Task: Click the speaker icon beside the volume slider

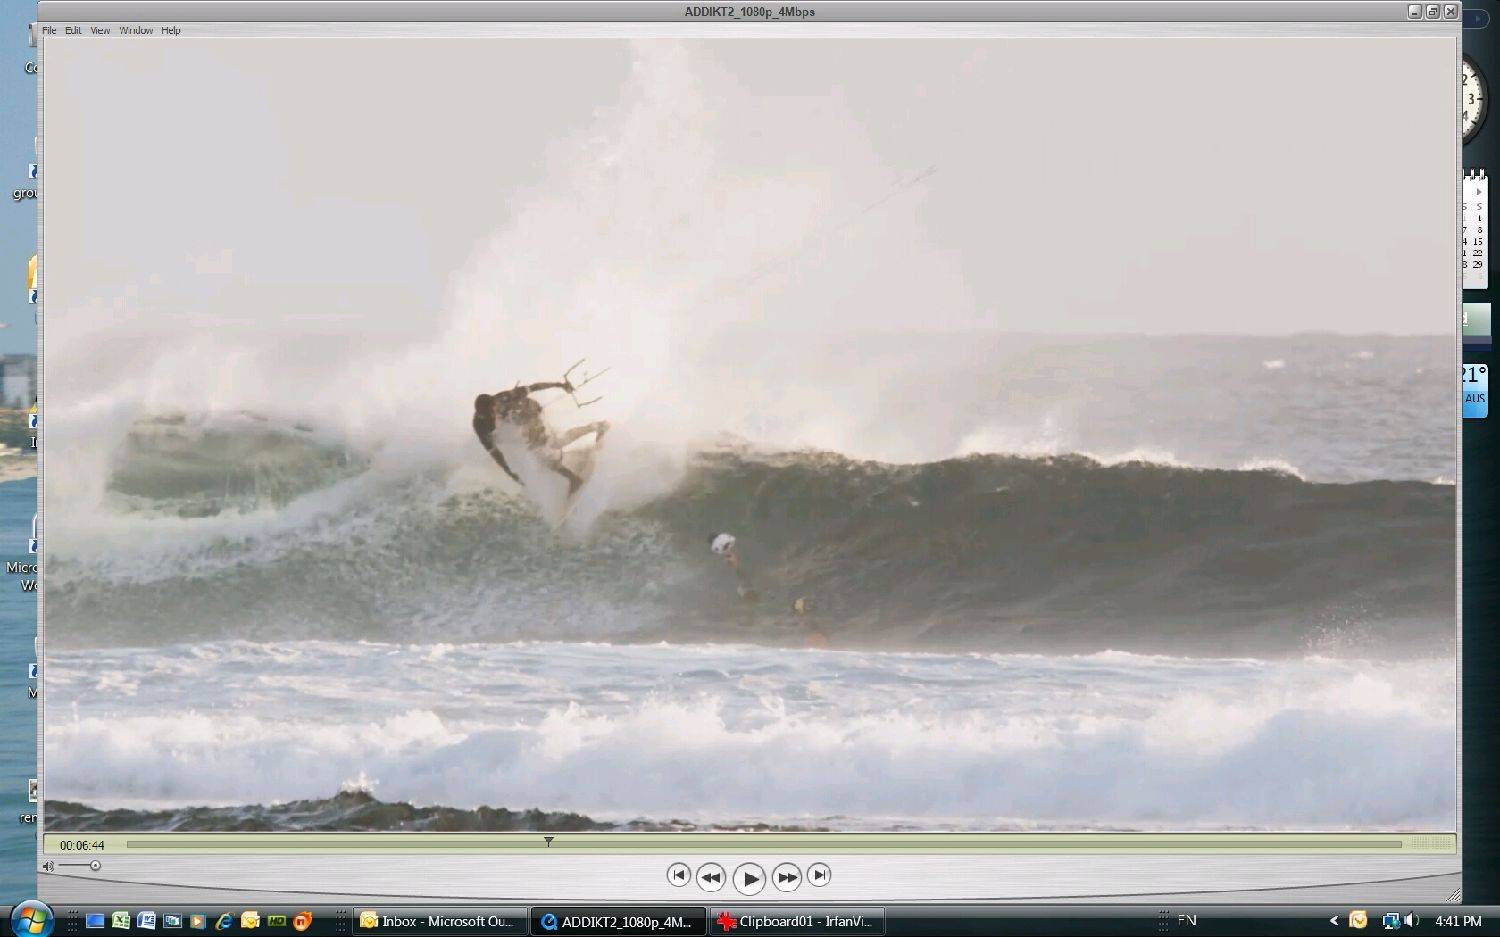Action: click(x=48, y=866)
